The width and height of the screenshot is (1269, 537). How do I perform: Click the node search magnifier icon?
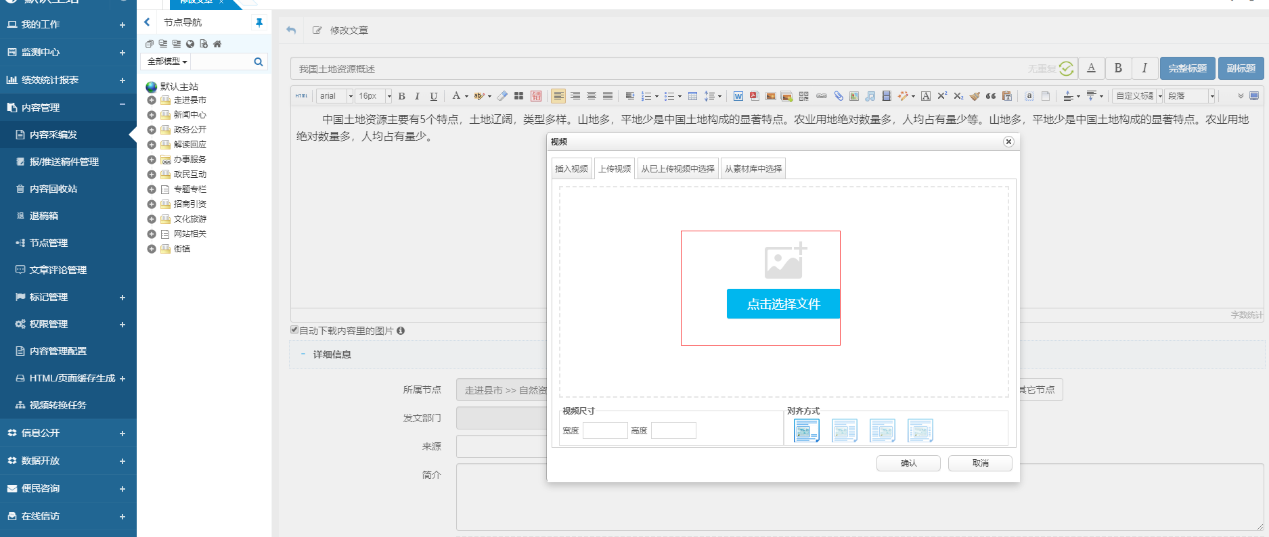(258, 62)
